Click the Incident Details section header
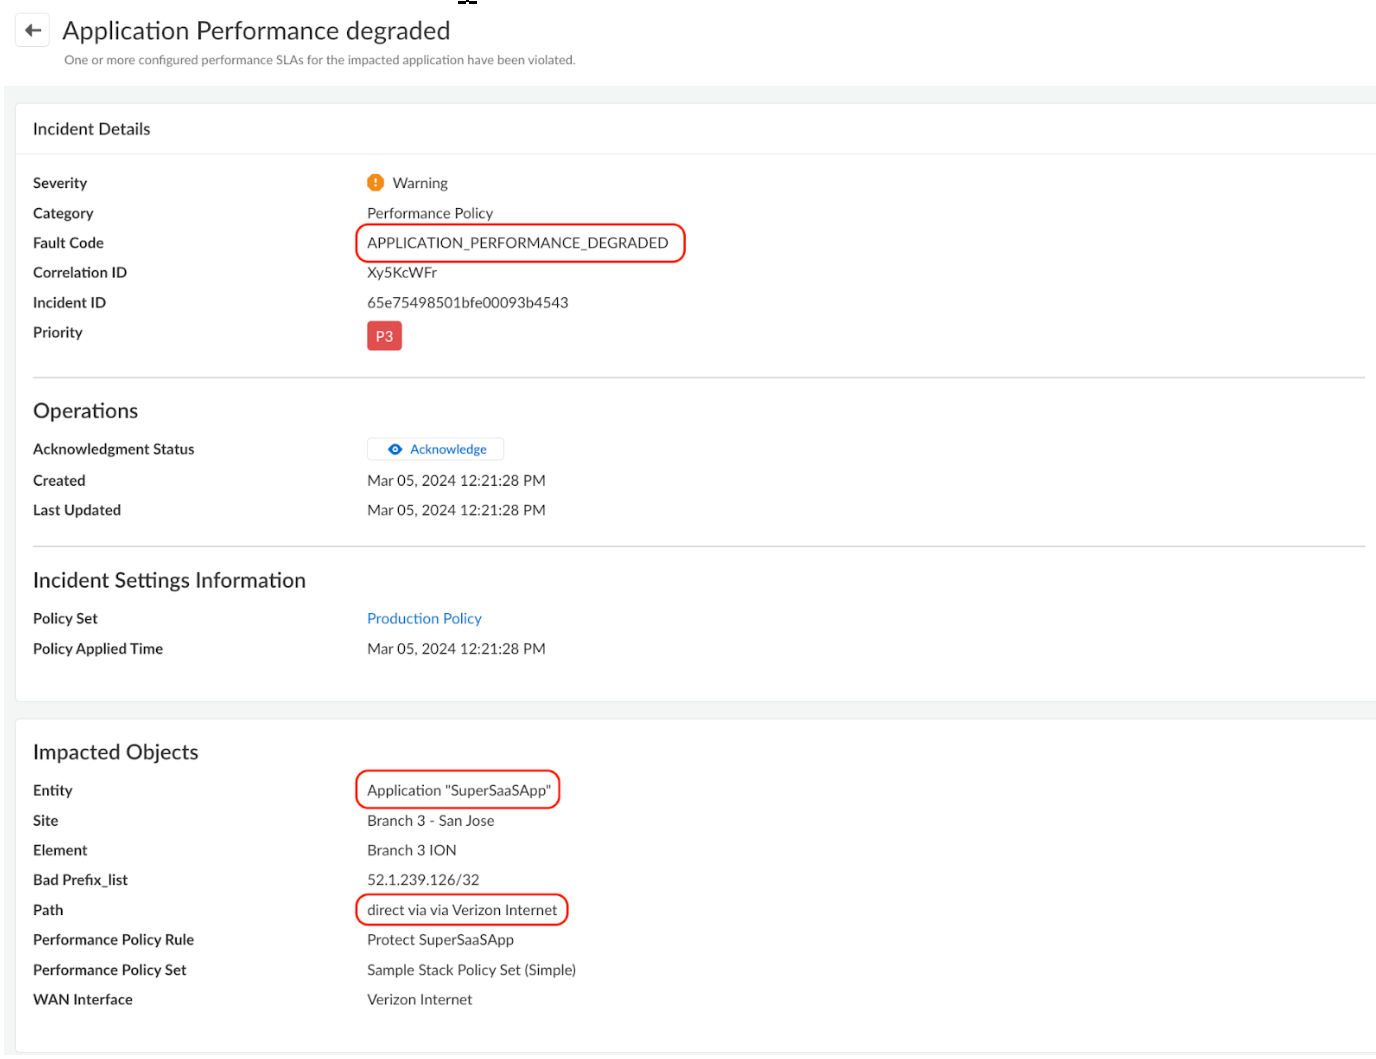Image resolution: width=1376 pixels, height=1059 pixels. tap(91, 128)
